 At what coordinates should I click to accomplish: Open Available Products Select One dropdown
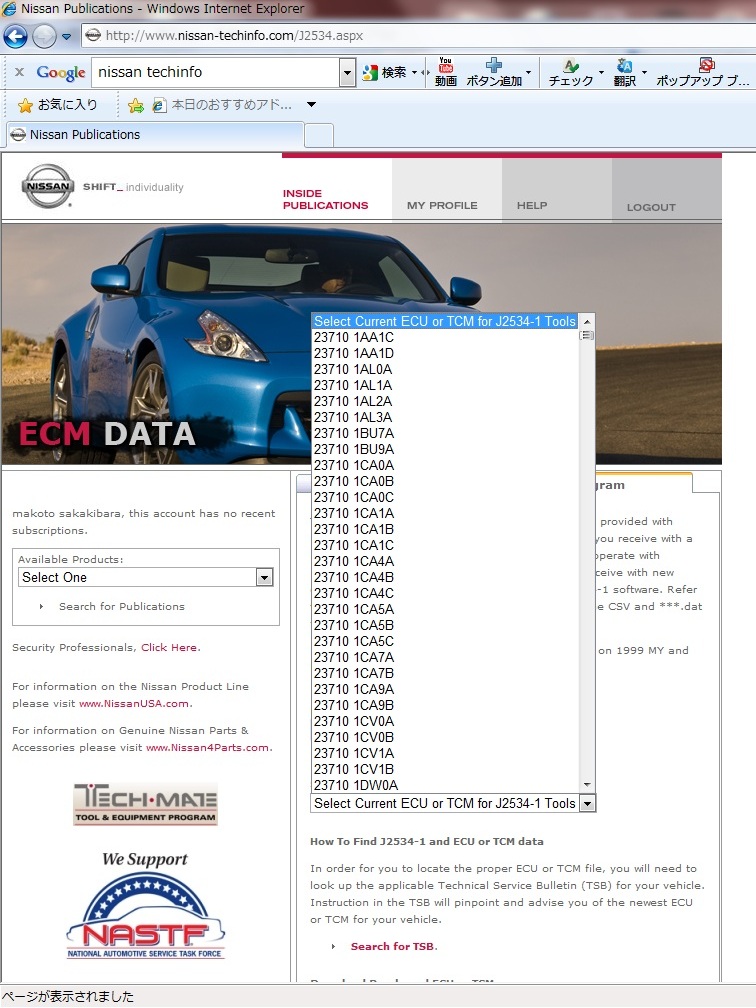tap(146, 577)
